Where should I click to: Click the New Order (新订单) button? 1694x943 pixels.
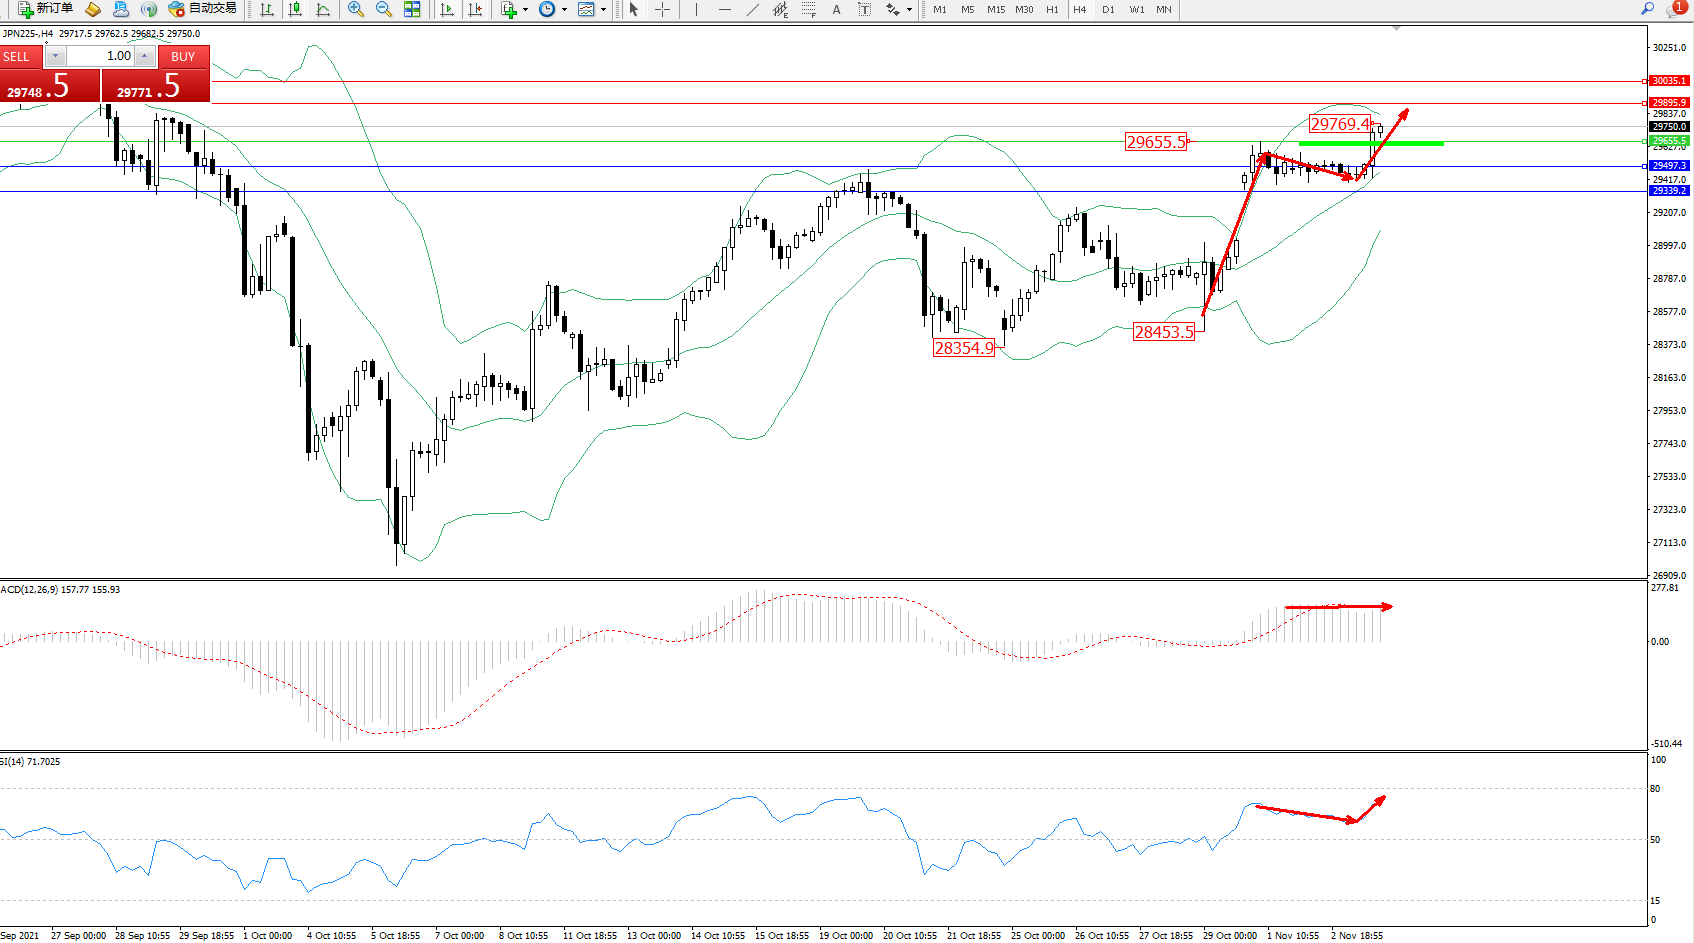click(46, 9)
